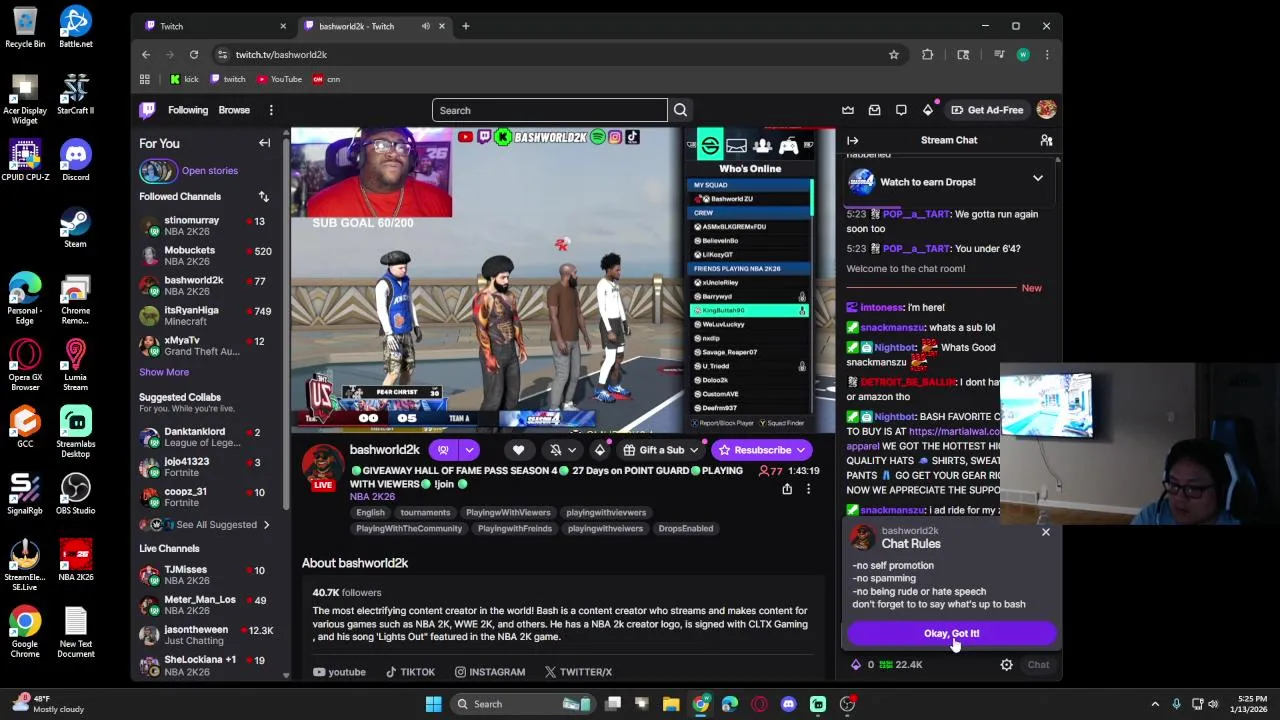Click the heart follow button for bashworld2k
This screenshot has height=720, width=1280.
point(518,450)
